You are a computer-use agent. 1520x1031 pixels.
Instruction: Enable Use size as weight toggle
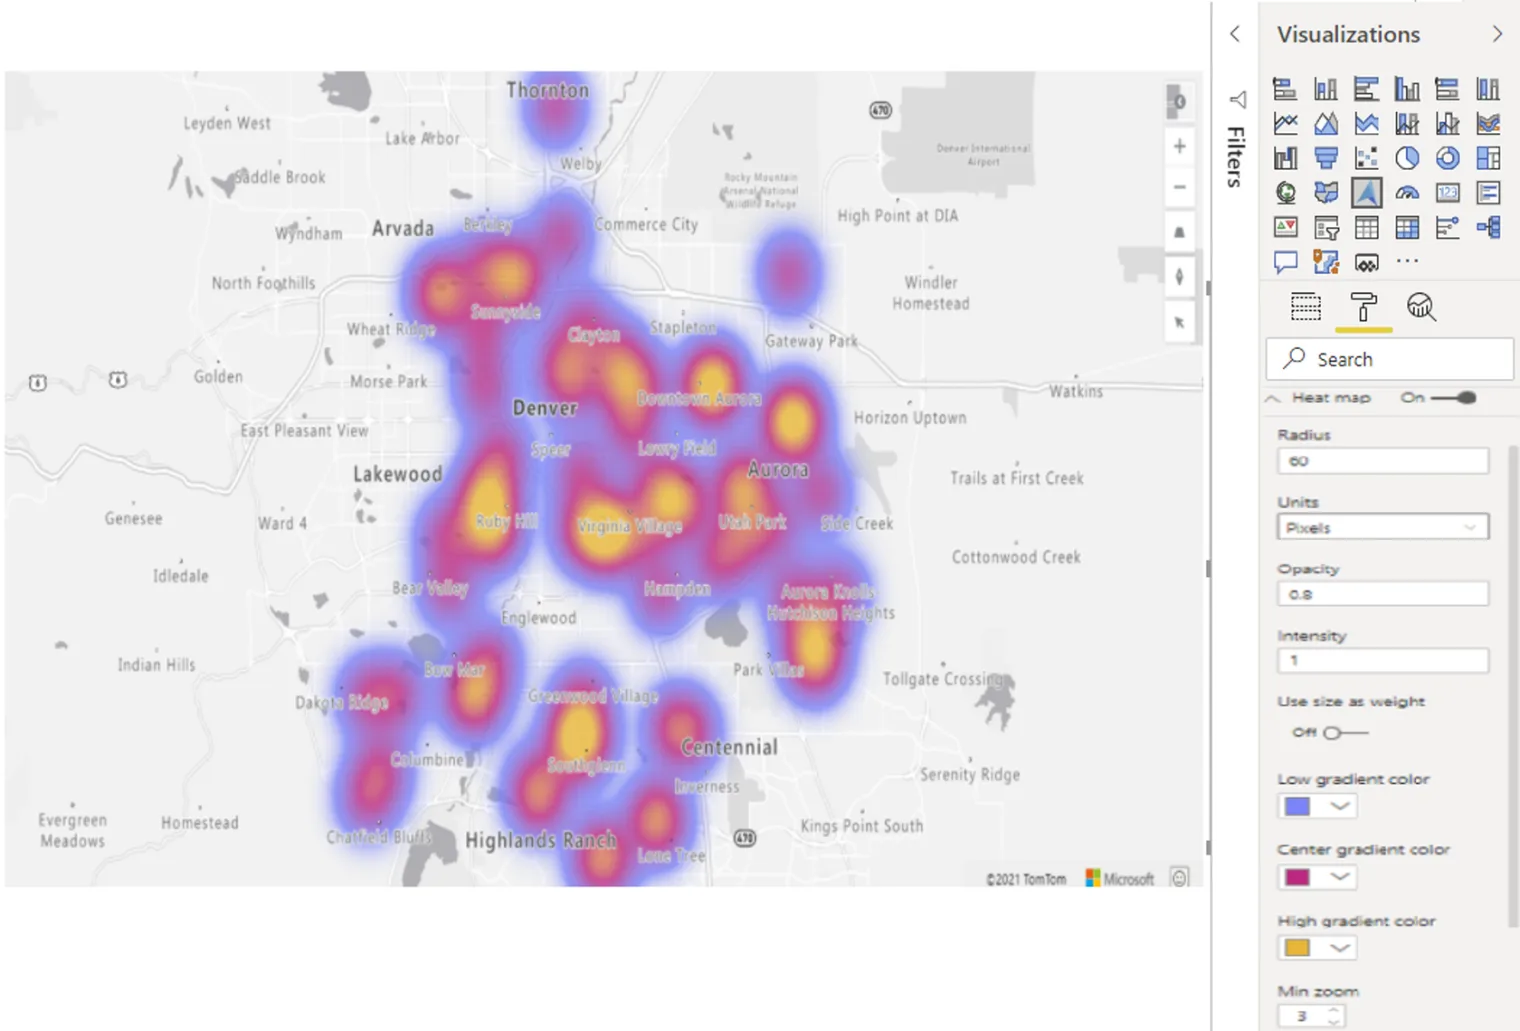coord(1345,733)
